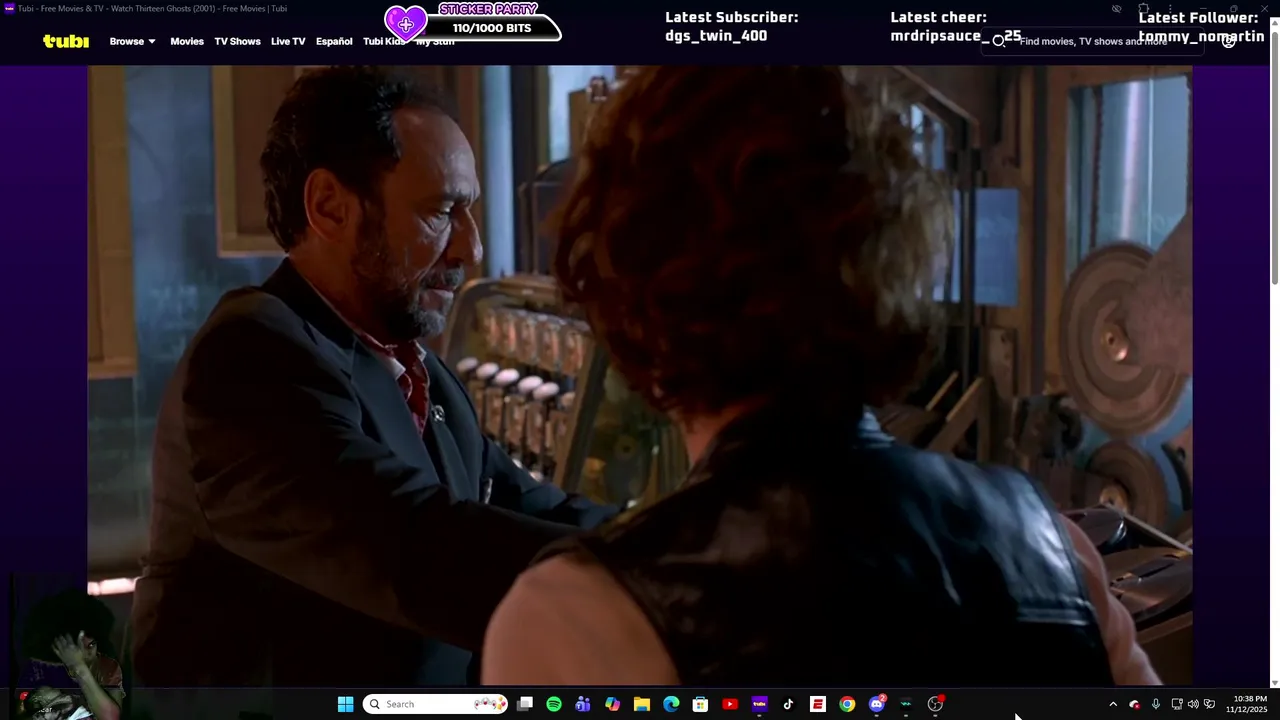Open the Tubi Kids section
Image resolution: width=1280 pixels, height=720 pixels.
pos(384,41)
